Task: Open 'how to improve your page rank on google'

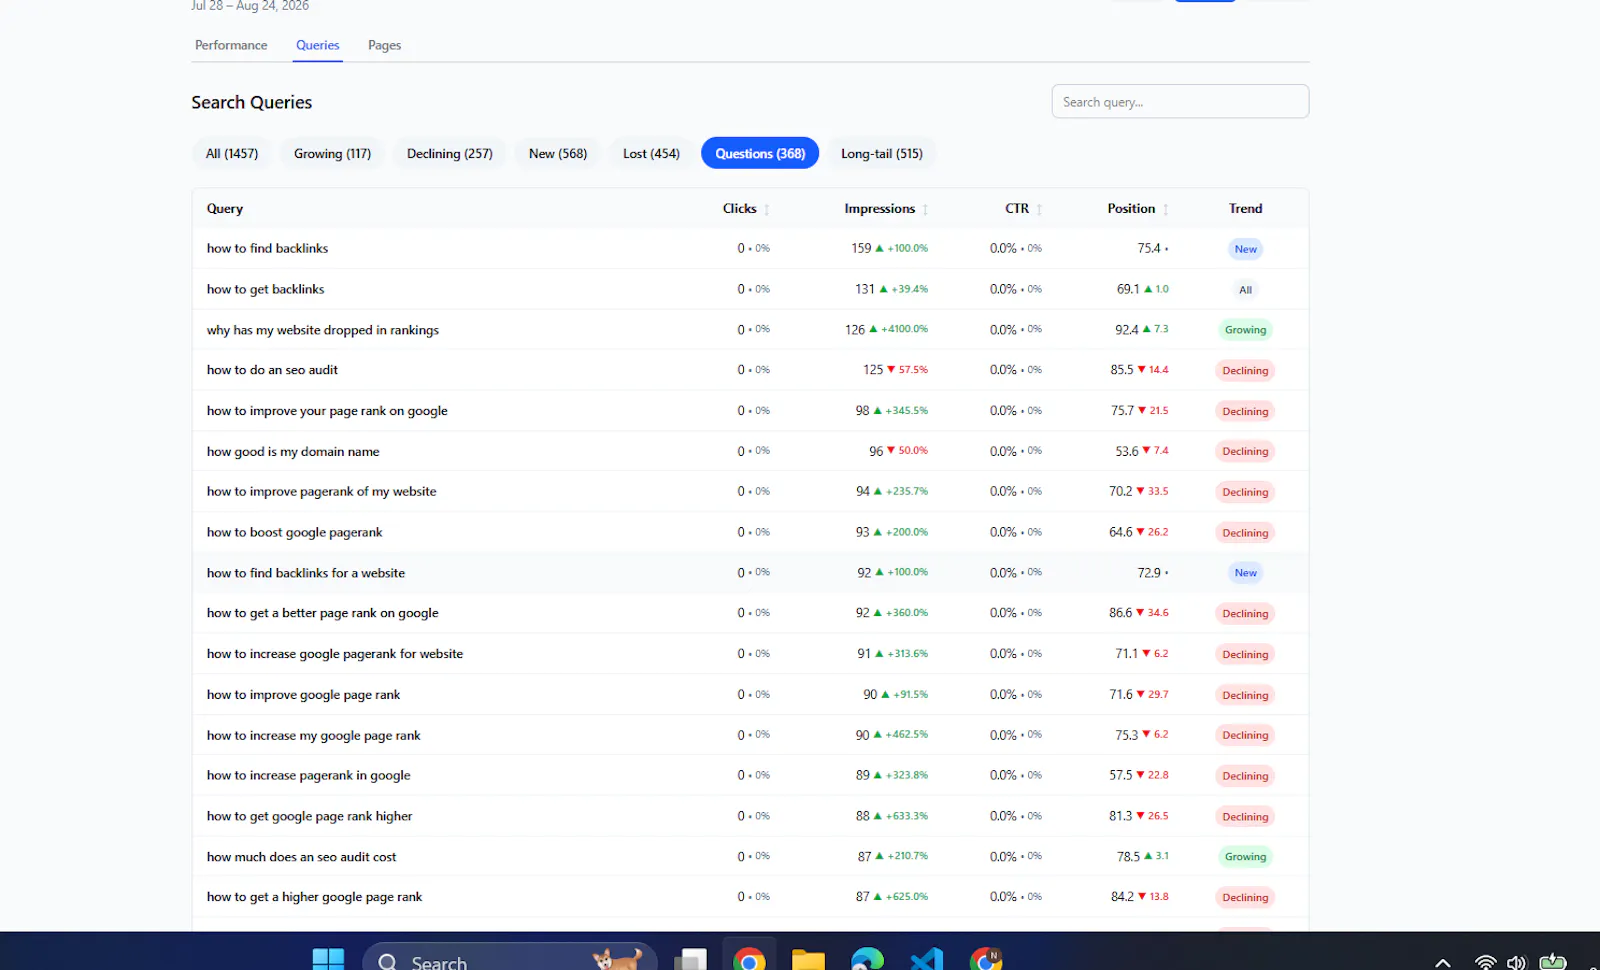Action: pyautogui.click(x=327, y=411)
